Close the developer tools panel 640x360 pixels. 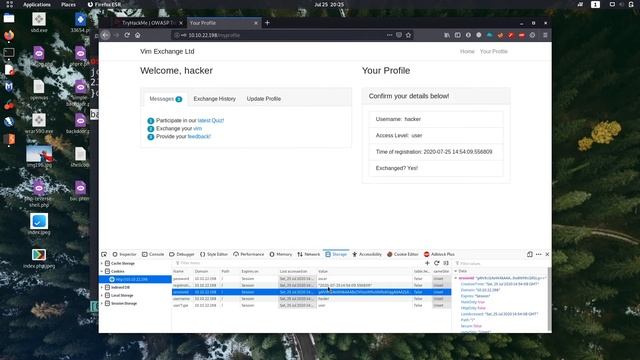[x=547, y=254]
